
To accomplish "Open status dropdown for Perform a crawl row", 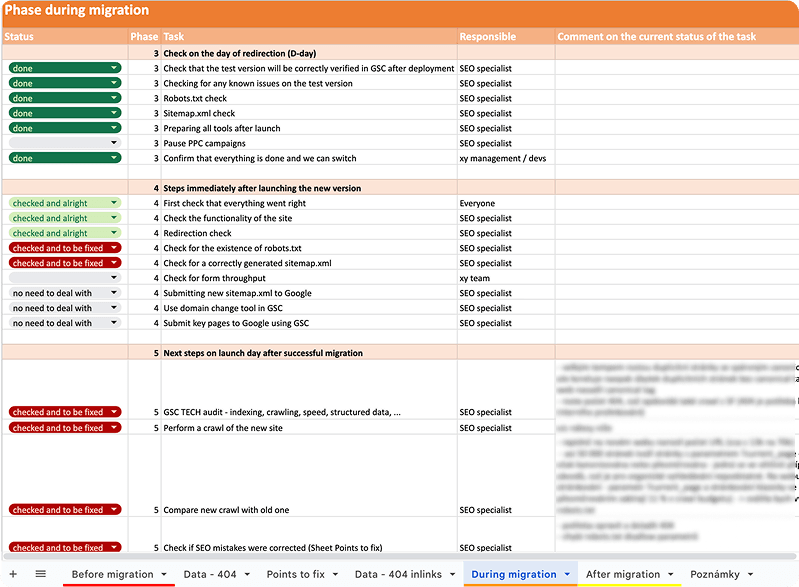I will 114,427.
